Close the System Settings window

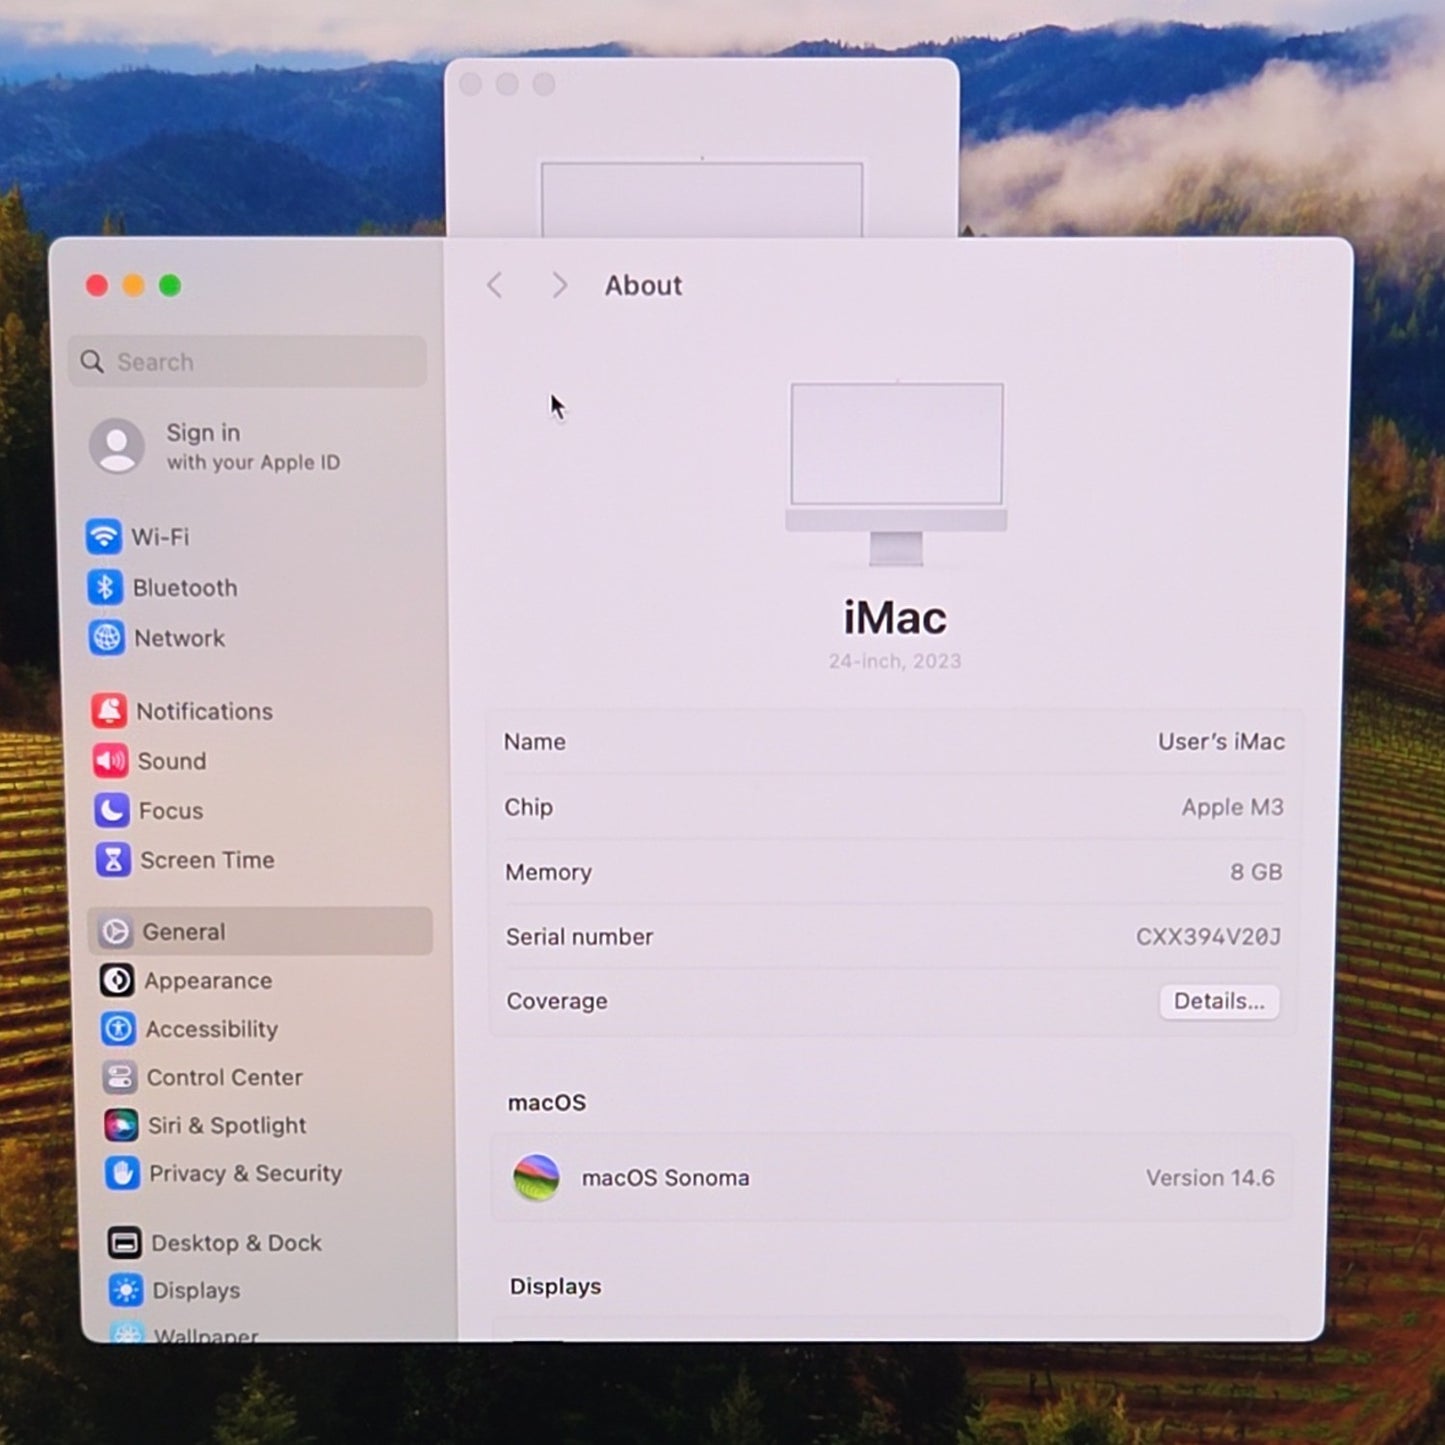(x=97, y=286)
